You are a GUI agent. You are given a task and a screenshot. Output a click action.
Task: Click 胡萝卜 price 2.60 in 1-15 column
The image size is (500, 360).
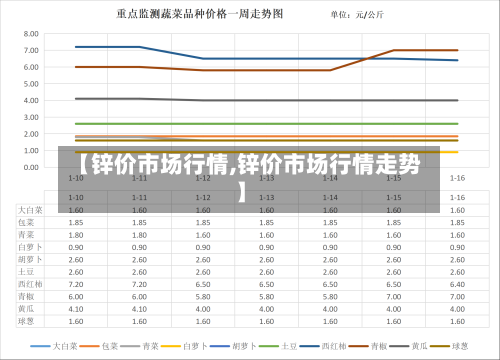coord(394,260)
